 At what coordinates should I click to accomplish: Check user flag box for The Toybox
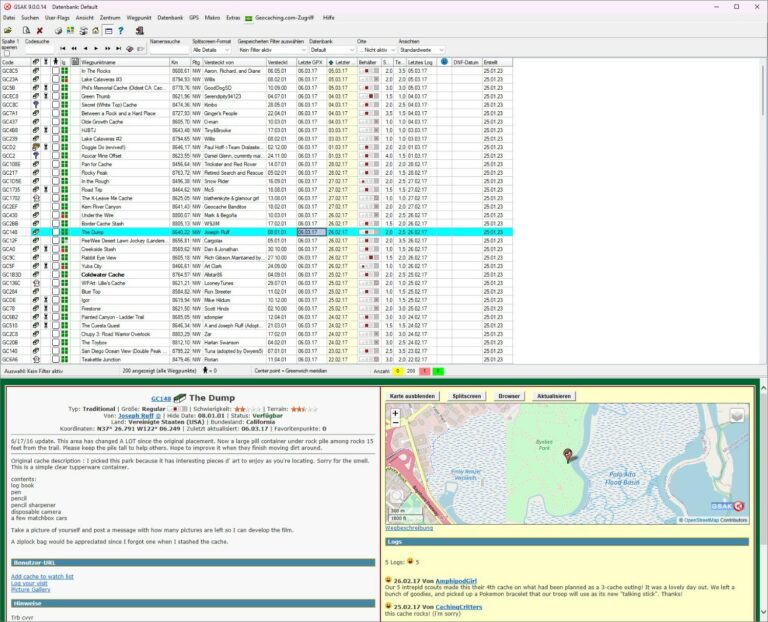pyautogui.click(x=56, y=343)
